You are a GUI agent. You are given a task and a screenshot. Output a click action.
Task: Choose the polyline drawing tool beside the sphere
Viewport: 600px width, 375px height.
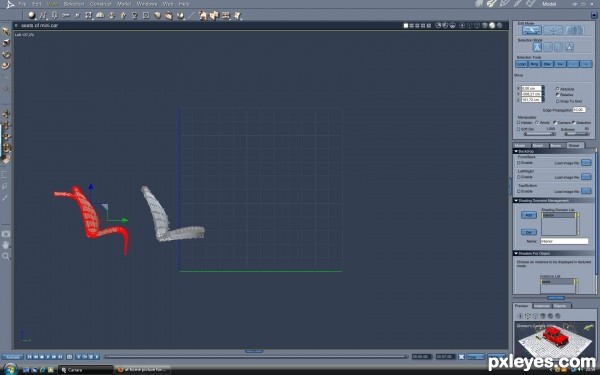(43, 15)
